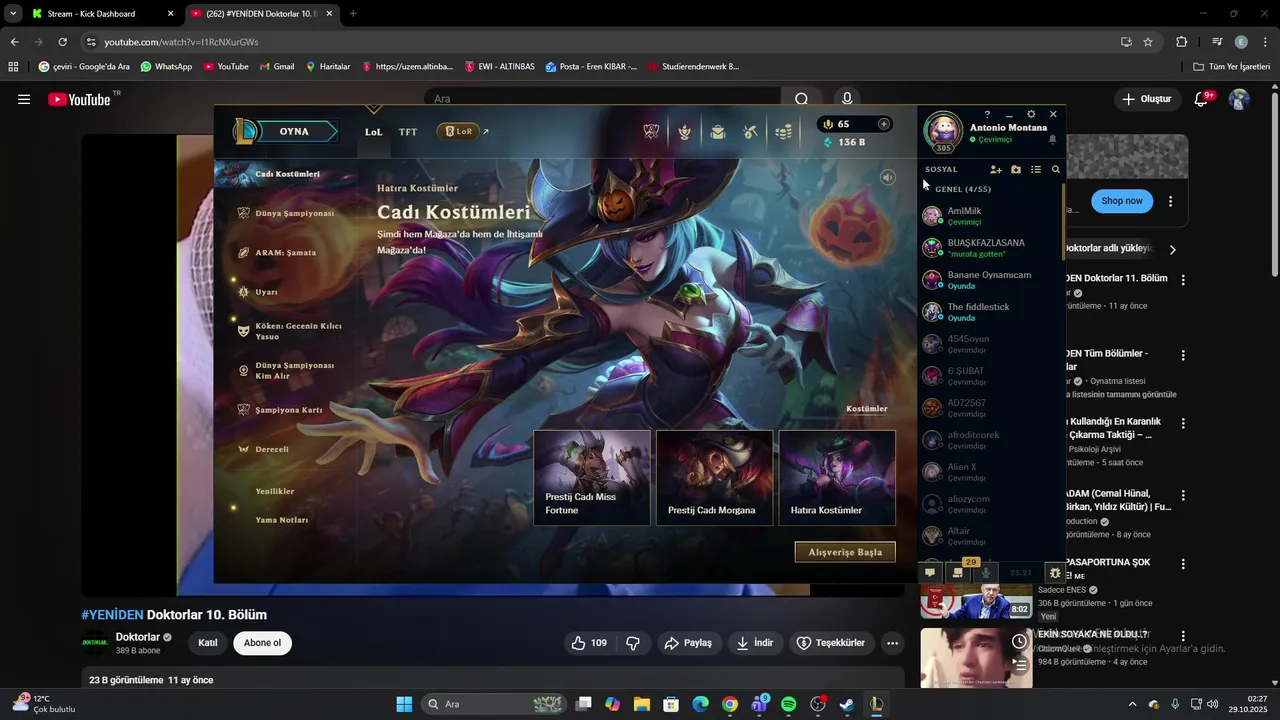Open YouTube notifications bell

(1201, 99)
